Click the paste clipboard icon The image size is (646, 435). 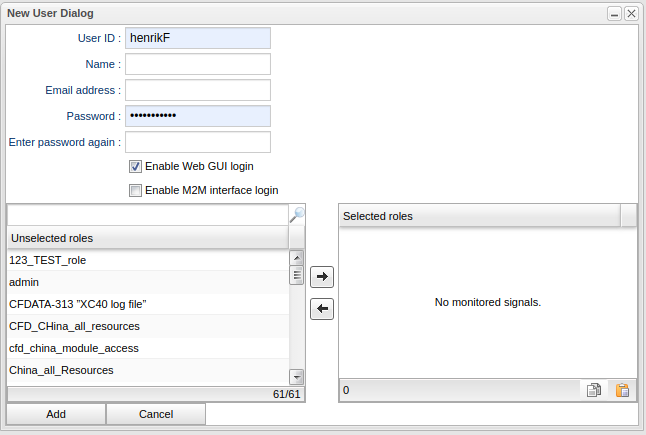pos(622,391)
